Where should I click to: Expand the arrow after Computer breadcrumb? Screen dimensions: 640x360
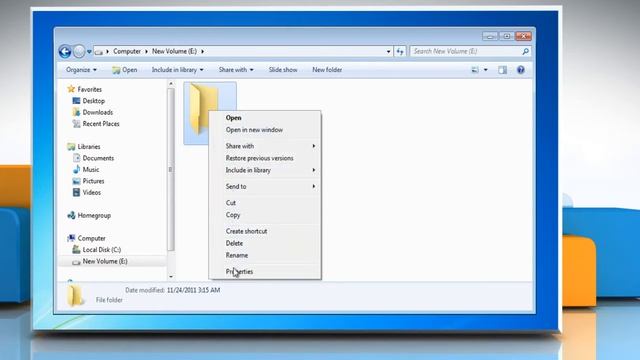147,51
